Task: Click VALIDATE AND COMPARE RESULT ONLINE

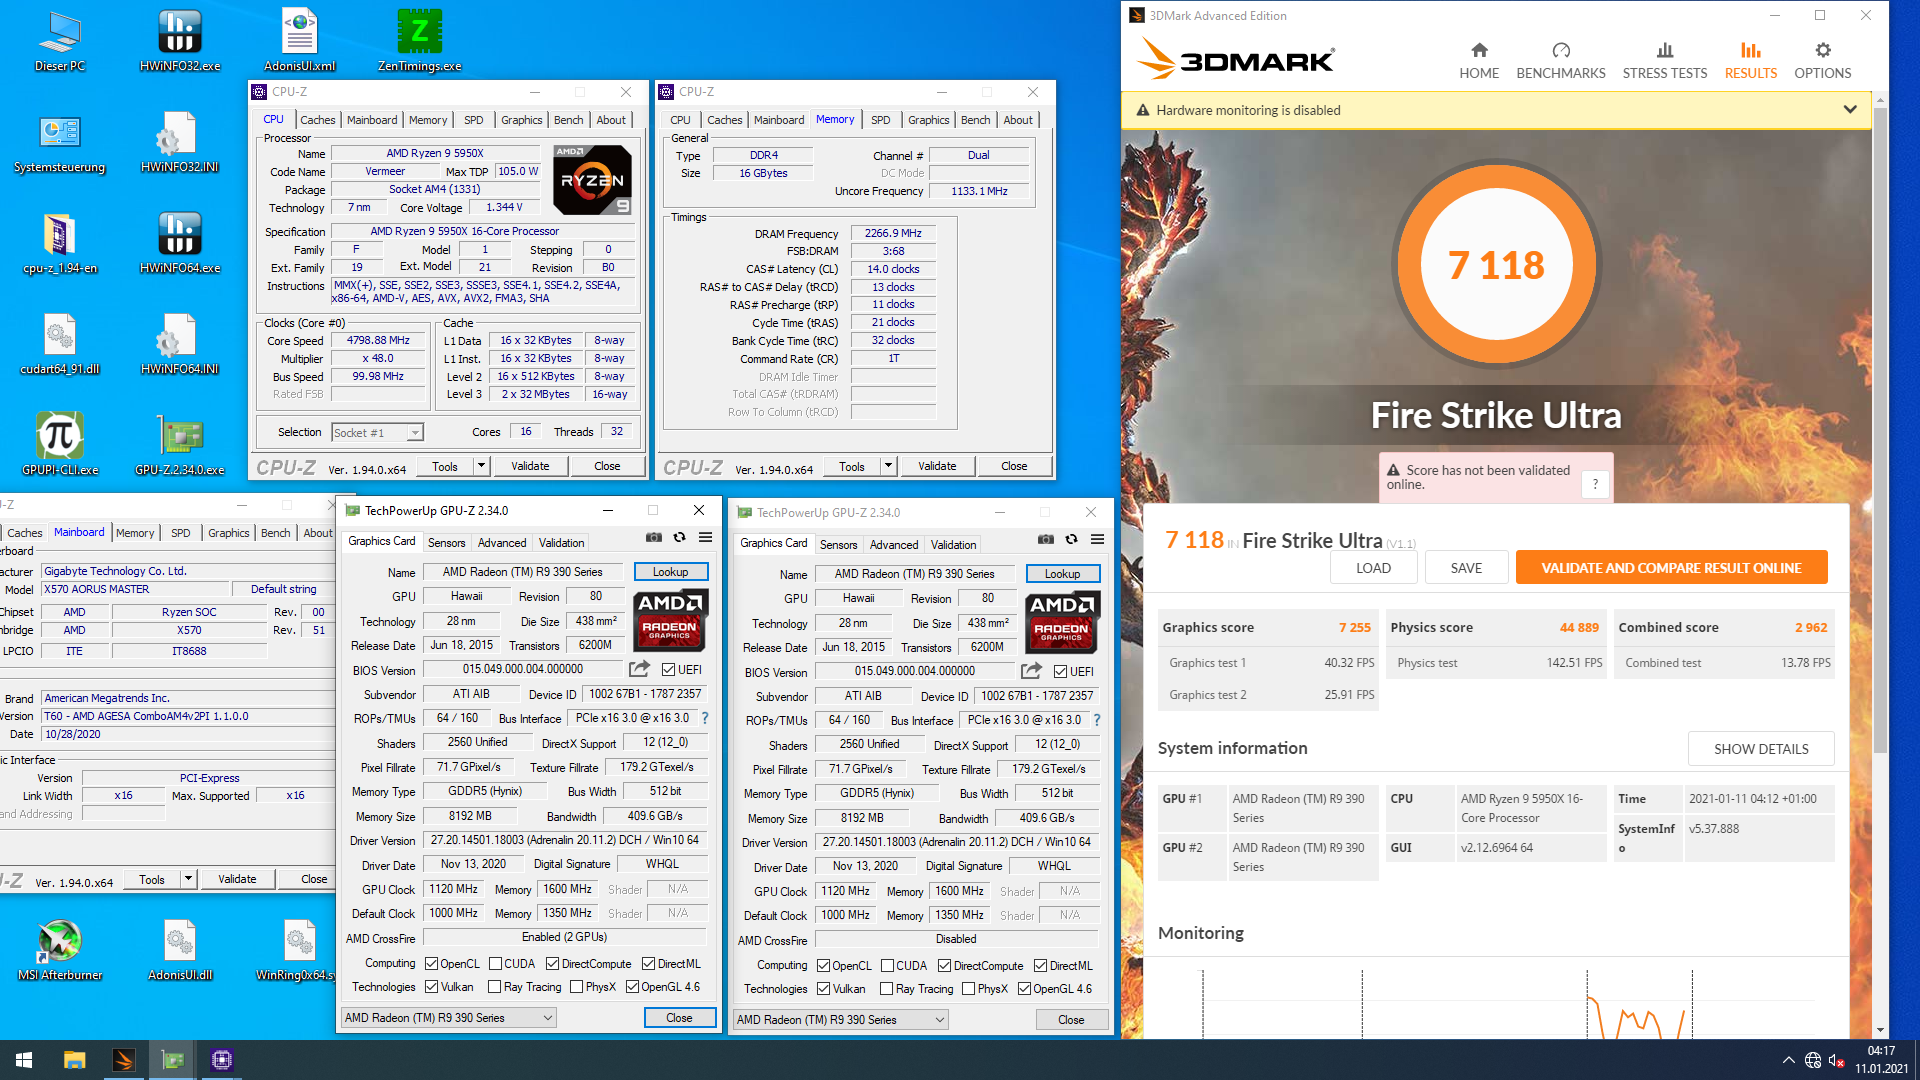Action: pyautogui.click(x=1671, y=568)
